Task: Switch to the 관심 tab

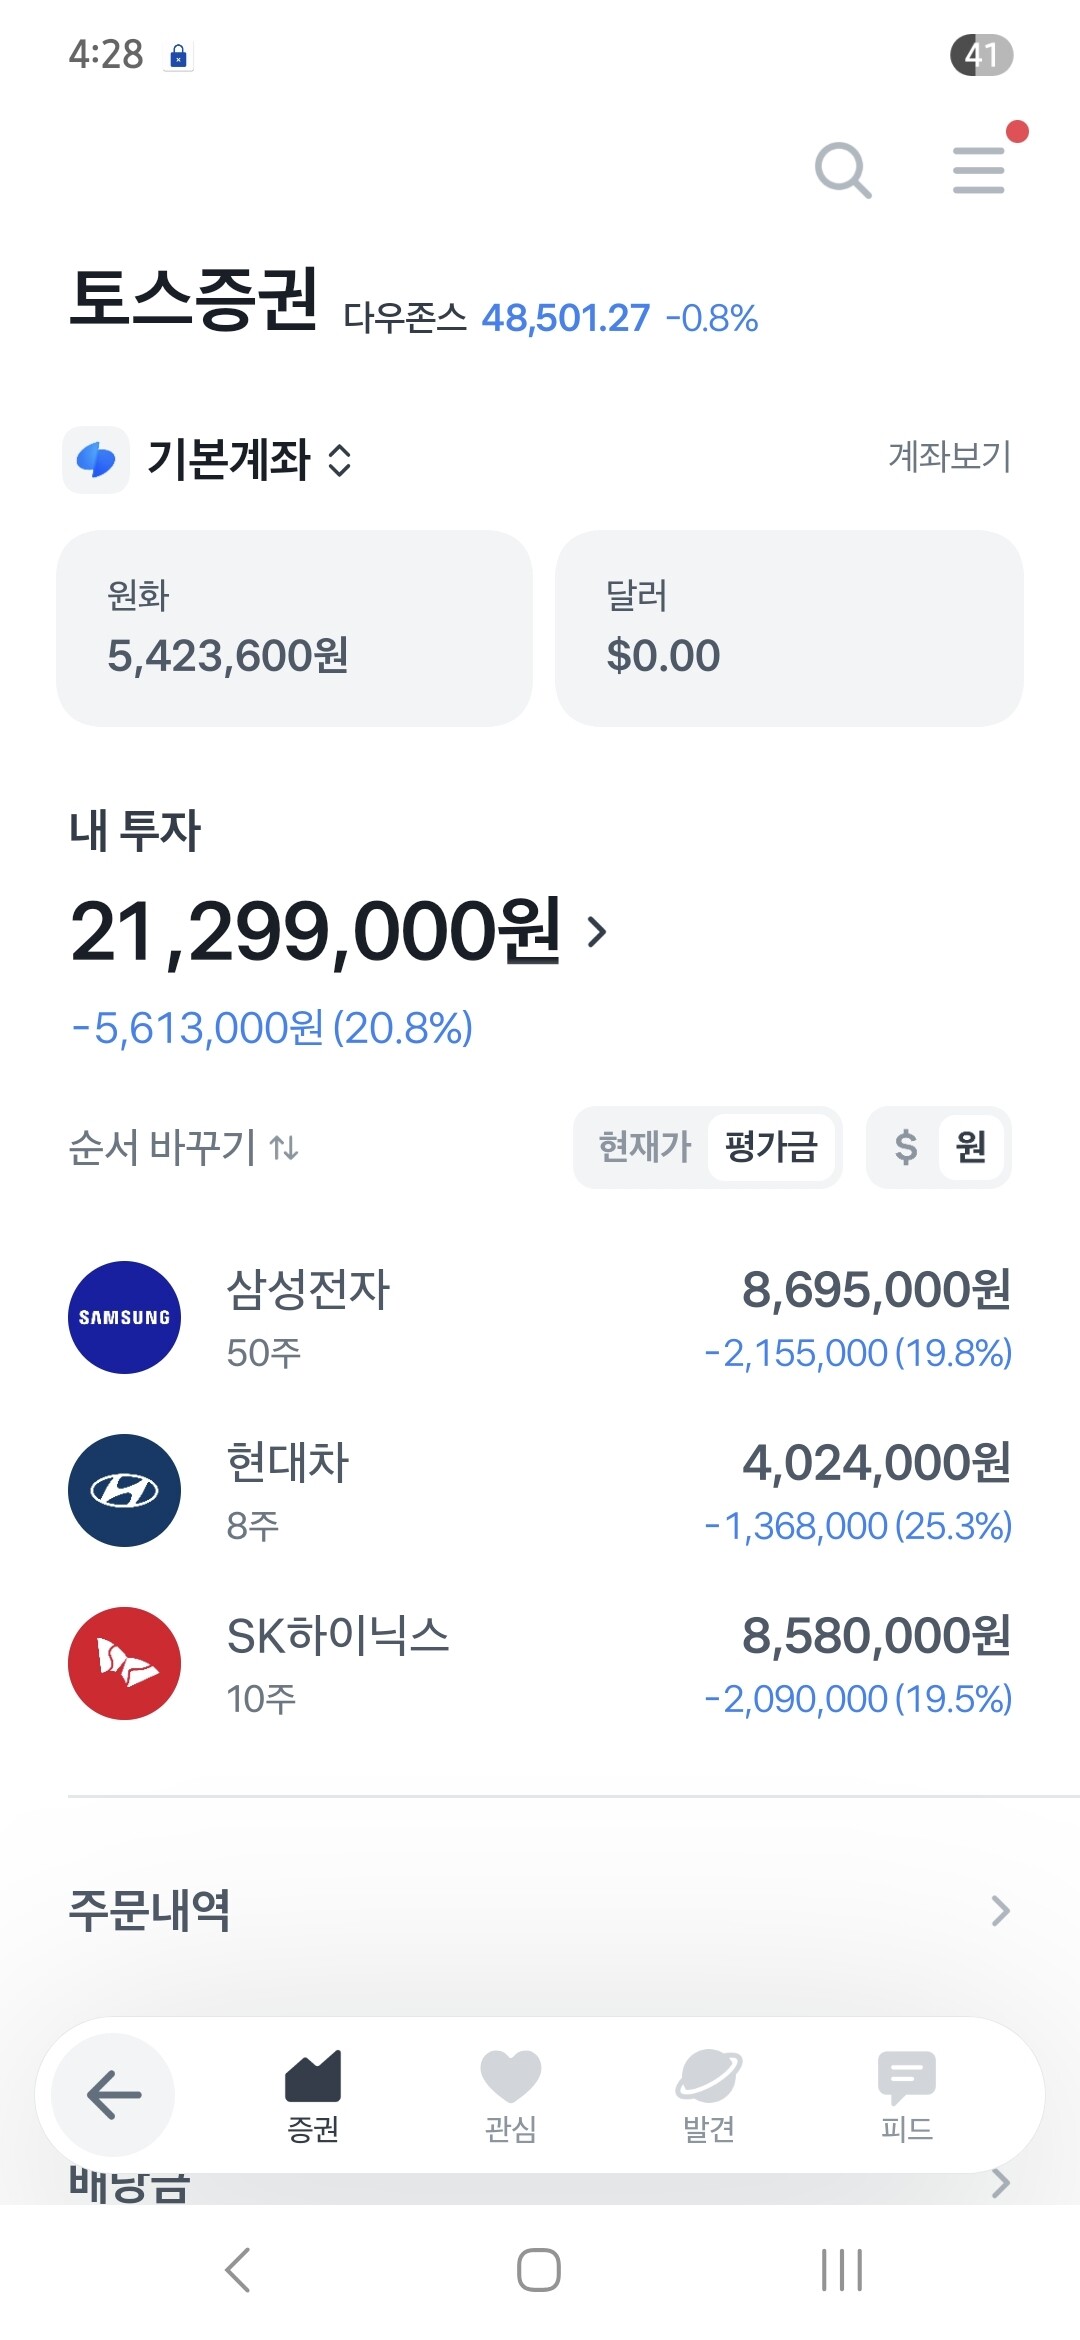Action: pyautogui.click(x=510, y=2094)
